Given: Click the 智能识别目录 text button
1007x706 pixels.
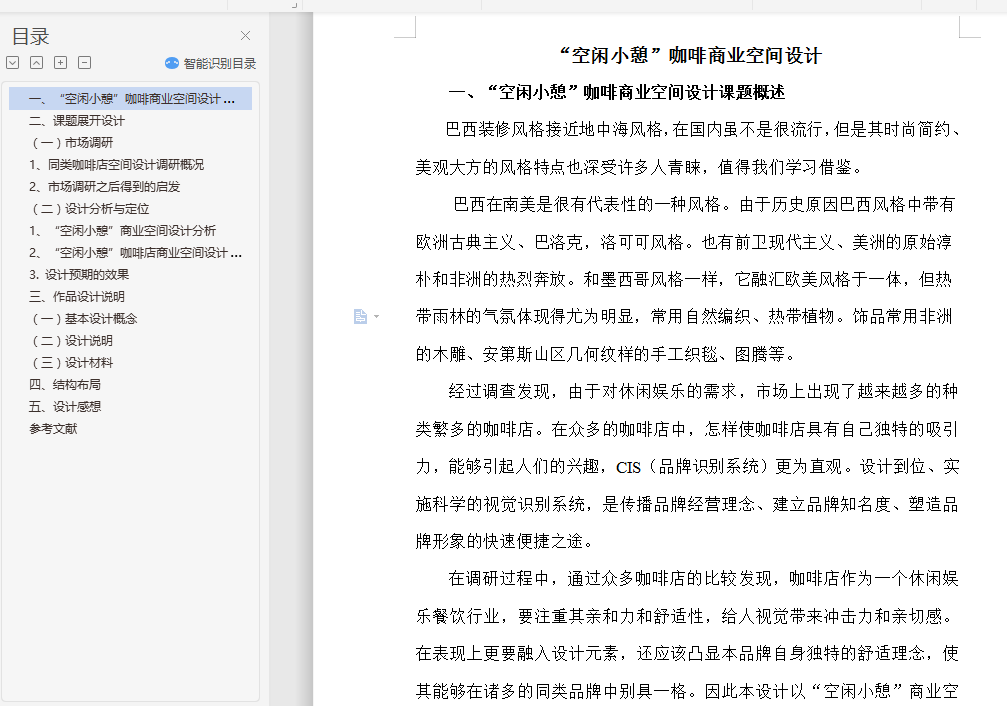Looking at the screenshot, I should pyautogui.click(x=220, y=64).
